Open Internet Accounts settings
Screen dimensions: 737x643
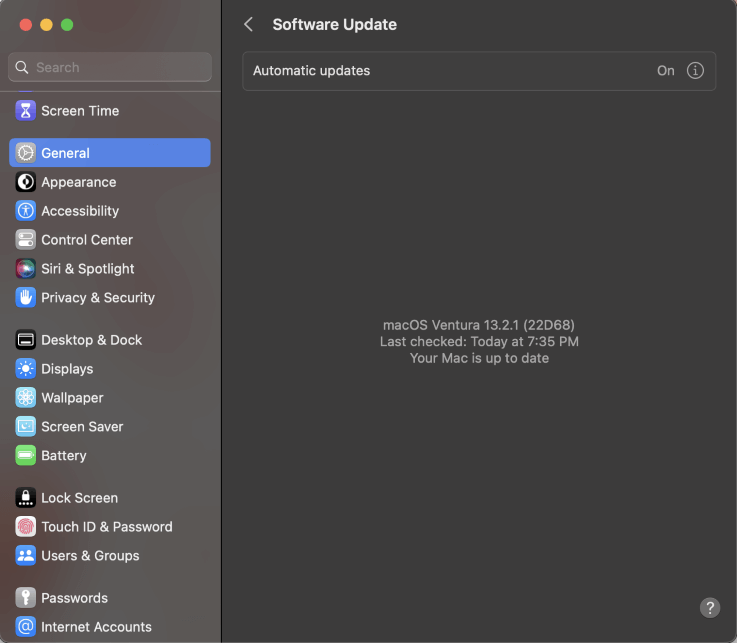pos(96,627)
